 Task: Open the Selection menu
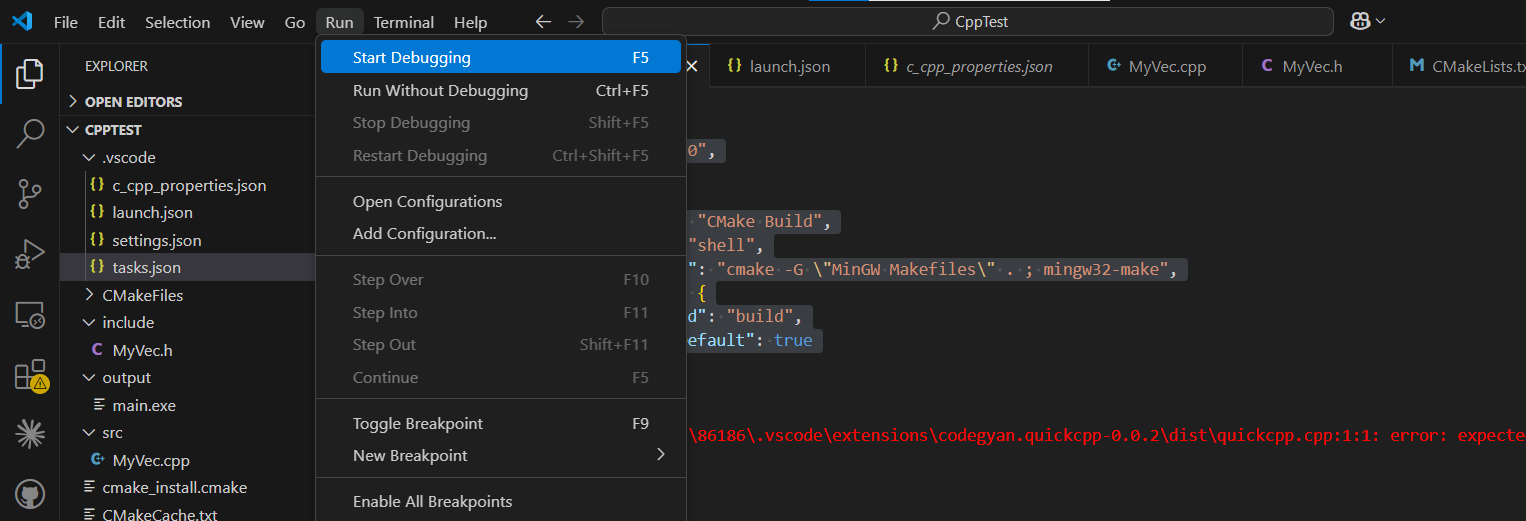(177, 22)
